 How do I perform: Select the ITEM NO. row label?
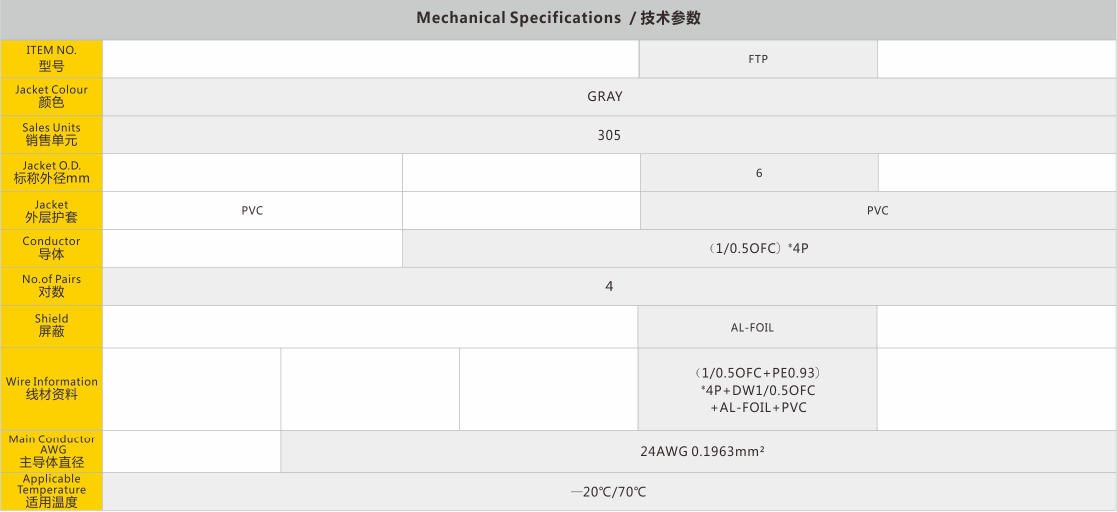pos(51,58)
